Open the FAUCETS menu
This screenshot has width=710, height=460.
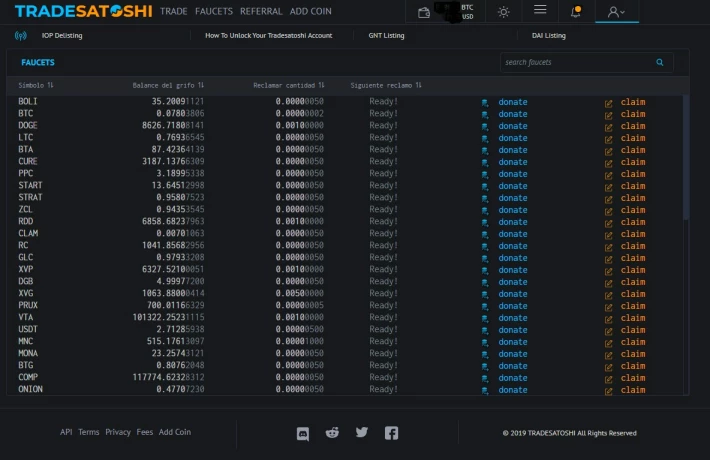tap(214, 11)
